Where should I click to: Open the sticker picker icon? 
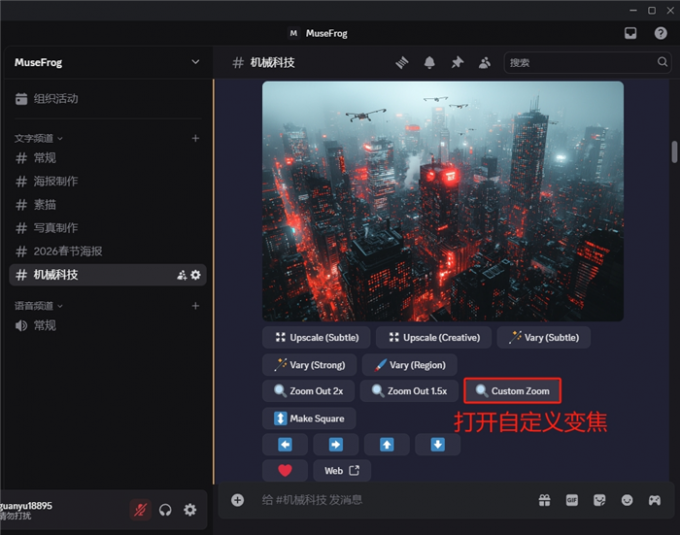coord(599,500)
